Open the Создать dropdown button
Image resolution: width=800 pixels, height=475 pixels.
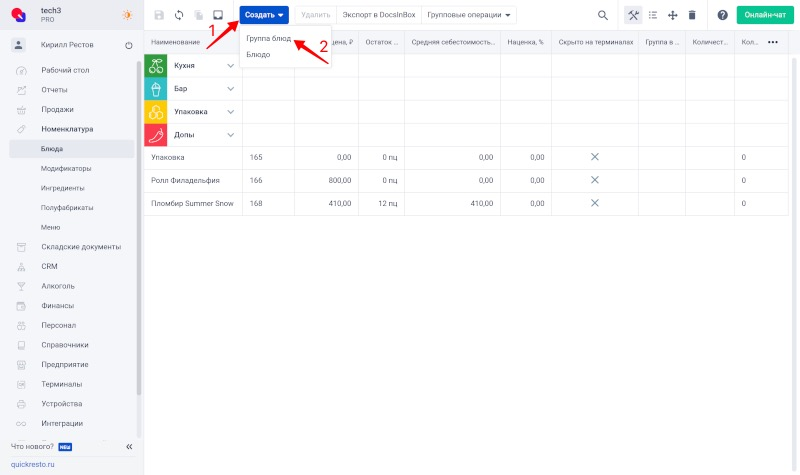click(264, 15)
